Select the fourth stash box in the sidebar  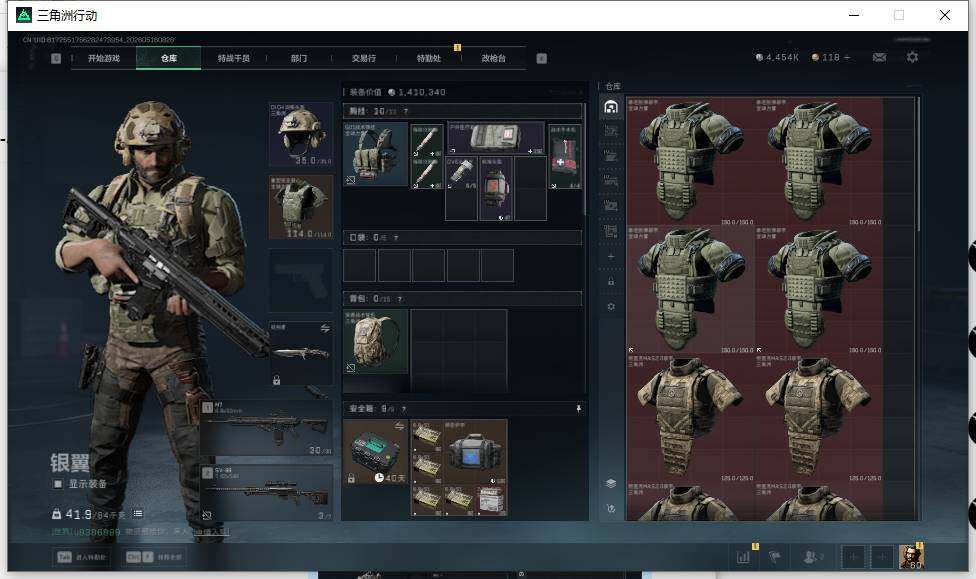pos(611,181)
